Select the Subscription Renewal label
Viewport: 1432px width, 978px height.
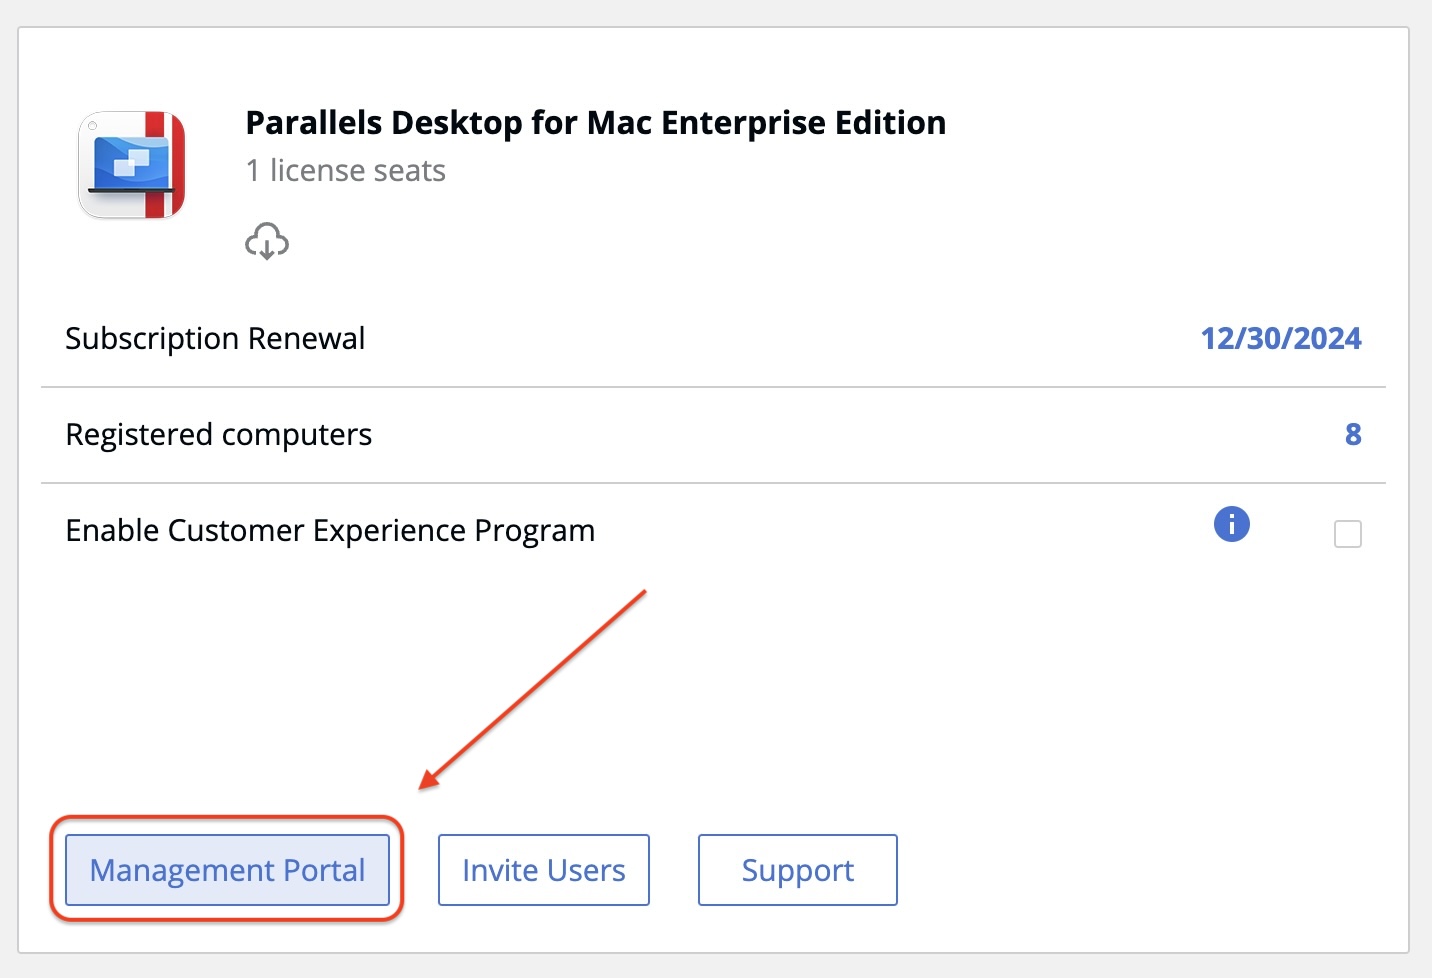(215, 338)
